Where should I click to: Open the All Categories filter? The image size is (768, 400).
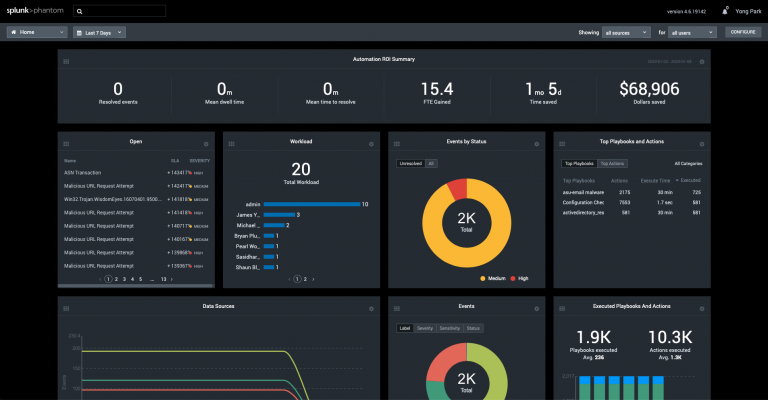[688, 164]
